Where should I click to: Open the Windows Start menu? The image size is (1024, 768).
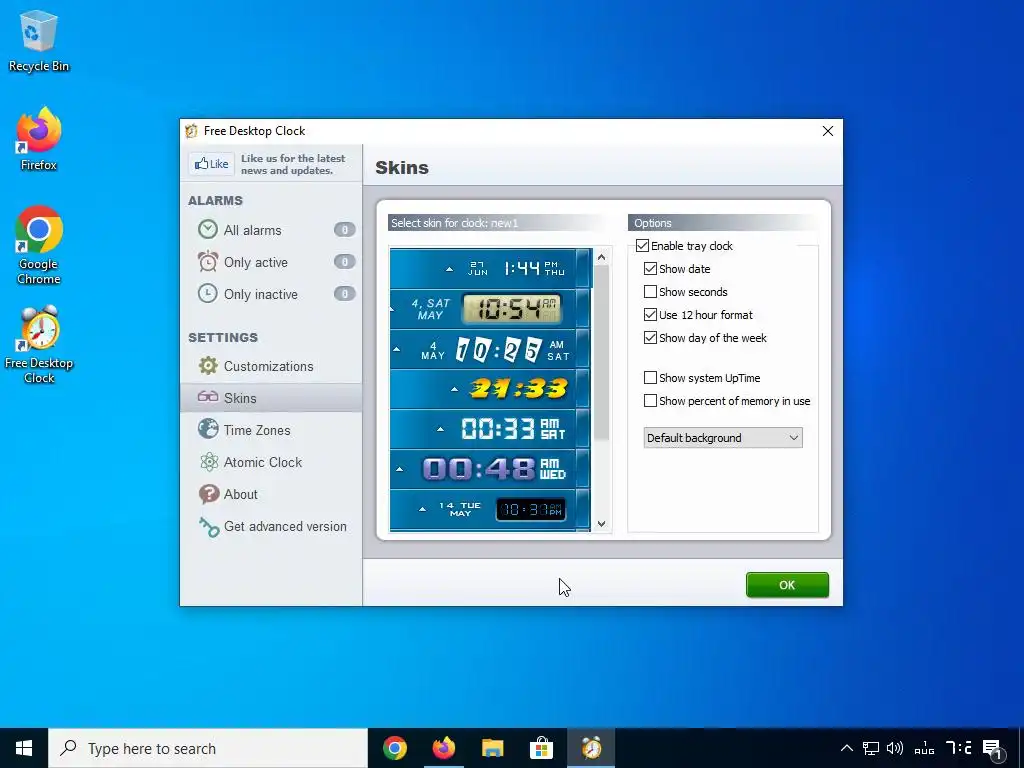point(24,748)
